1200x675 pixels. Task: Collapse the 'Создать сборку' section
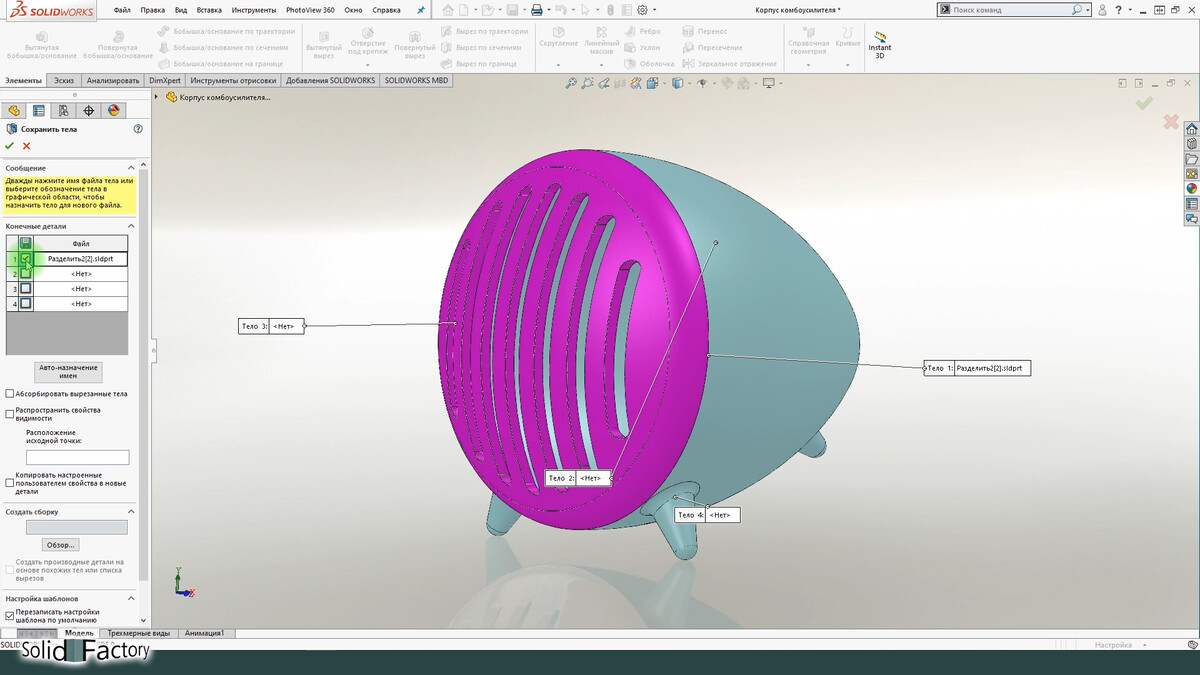click(131, 512)
